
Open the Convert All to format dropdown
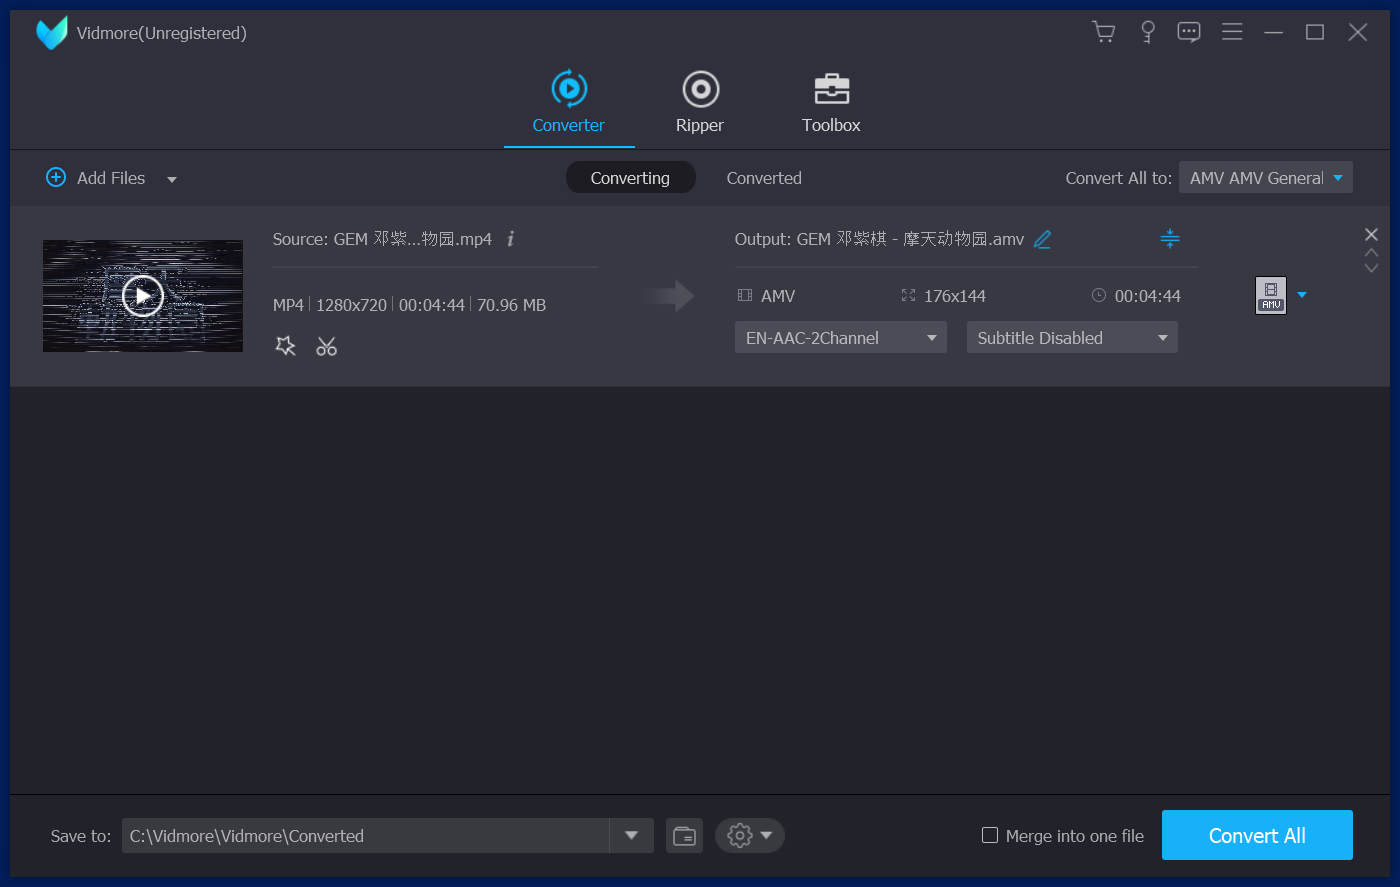coord(1265,177)
